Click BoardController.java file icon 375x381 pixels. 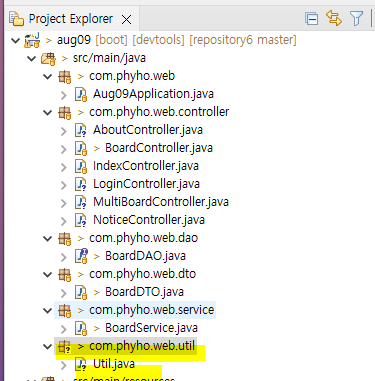click(x=81, y=148)
